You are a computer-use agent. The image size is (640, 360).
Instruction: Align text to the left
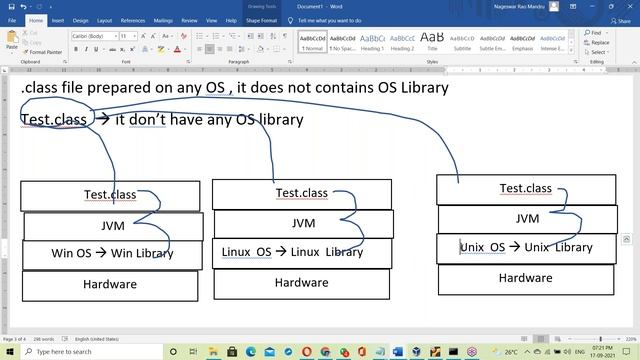[200, 49]
